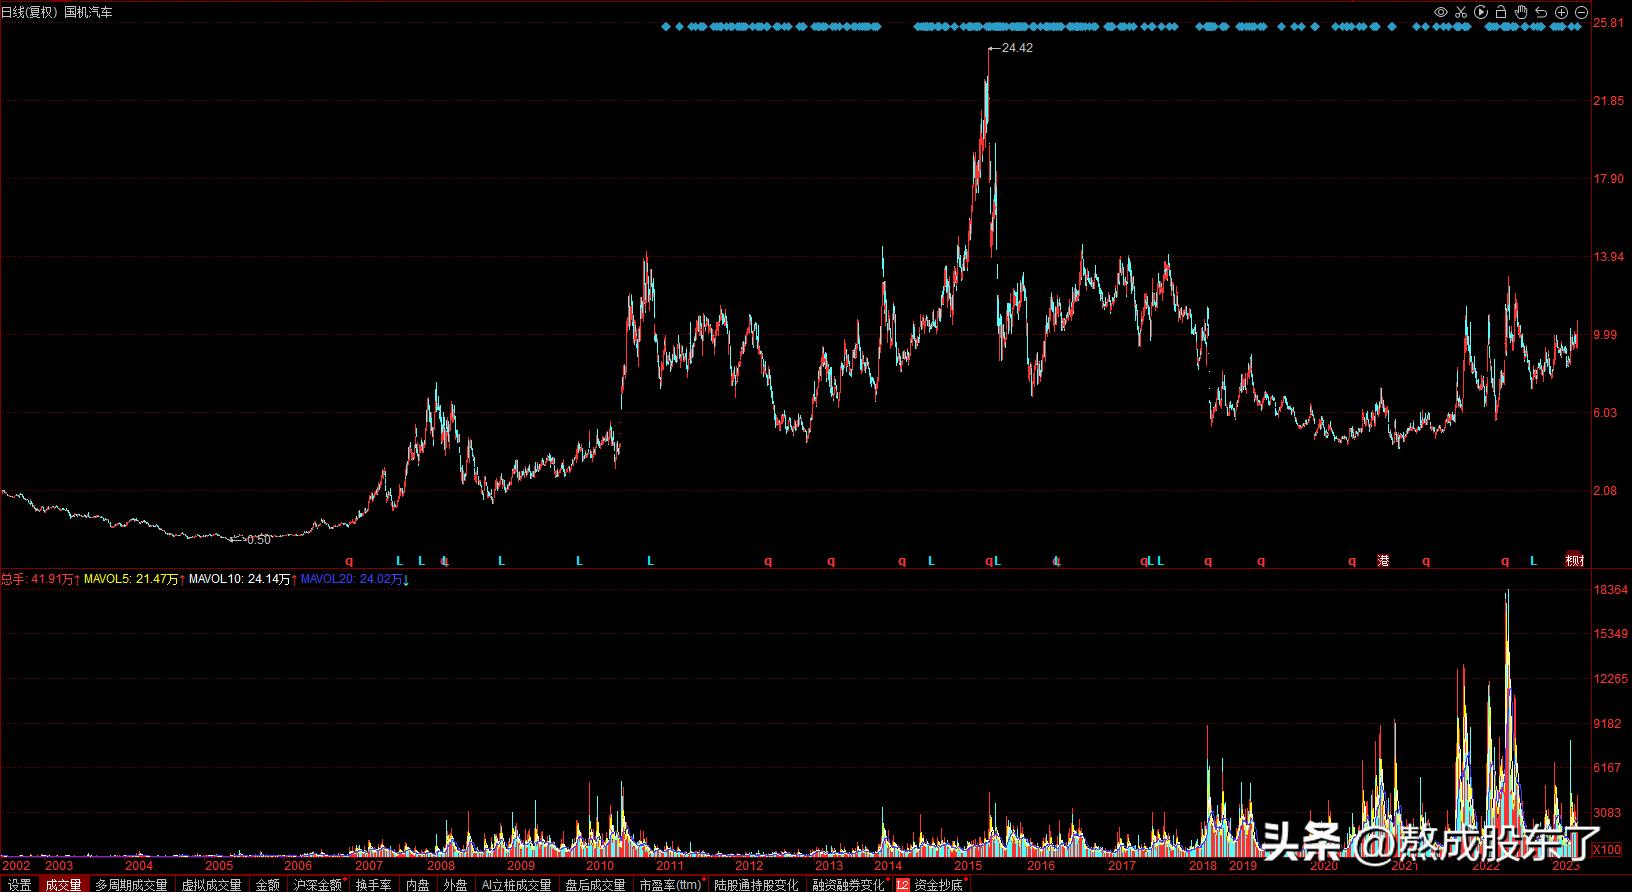Image resolution: width=1632 pixels, height=892 pixels.
Task: Click the 港 marker near 2021
Action: coord(1383,561)
